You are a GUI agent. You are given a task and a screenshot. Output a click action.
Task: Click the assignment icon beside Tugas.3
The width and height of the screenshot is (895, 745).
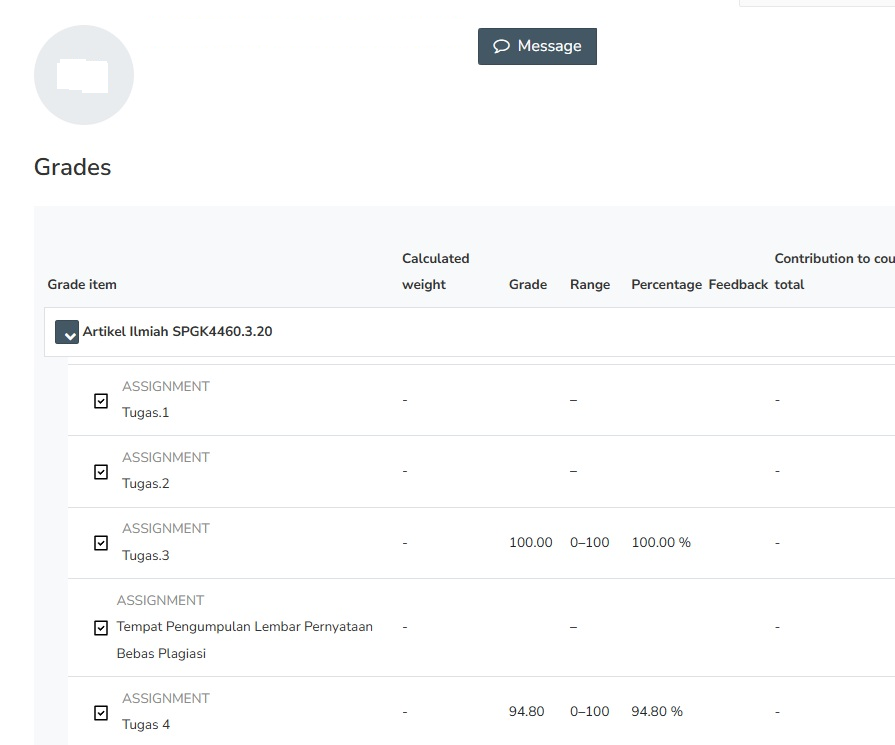[x=101, y=543]
